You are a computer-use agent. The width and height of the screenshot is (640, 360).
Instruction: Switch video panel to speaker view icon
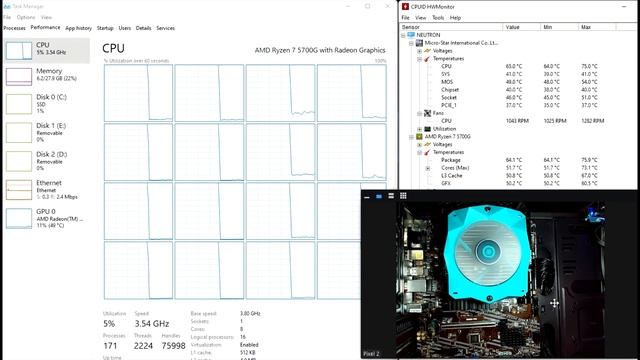pyautogui.click(x=379, y=196)
